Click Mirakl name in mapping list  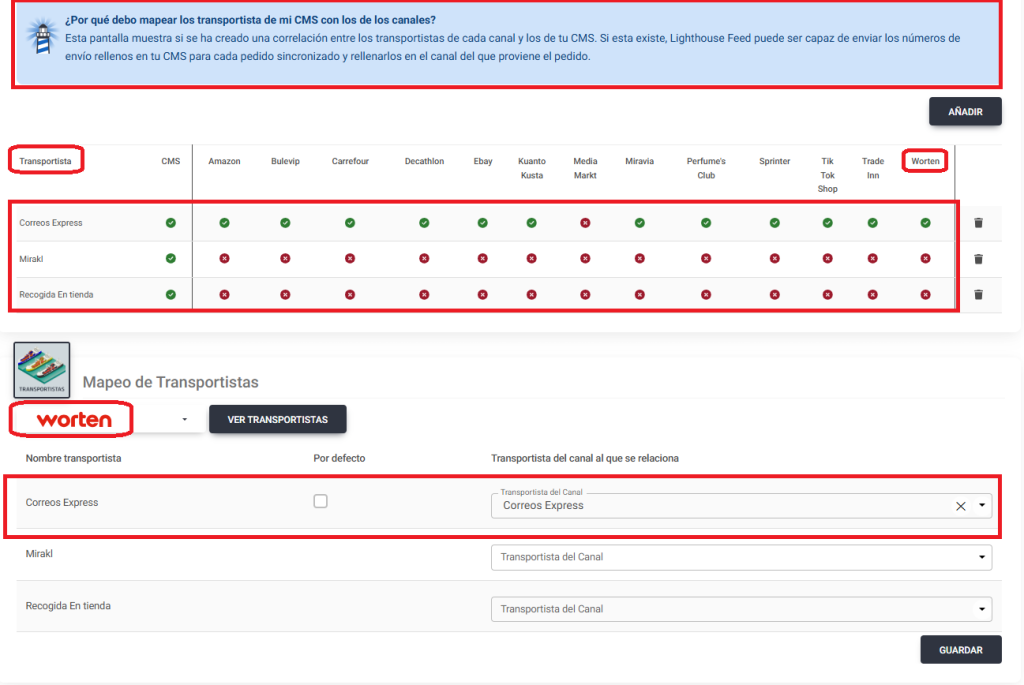click(x=39, y=554)
